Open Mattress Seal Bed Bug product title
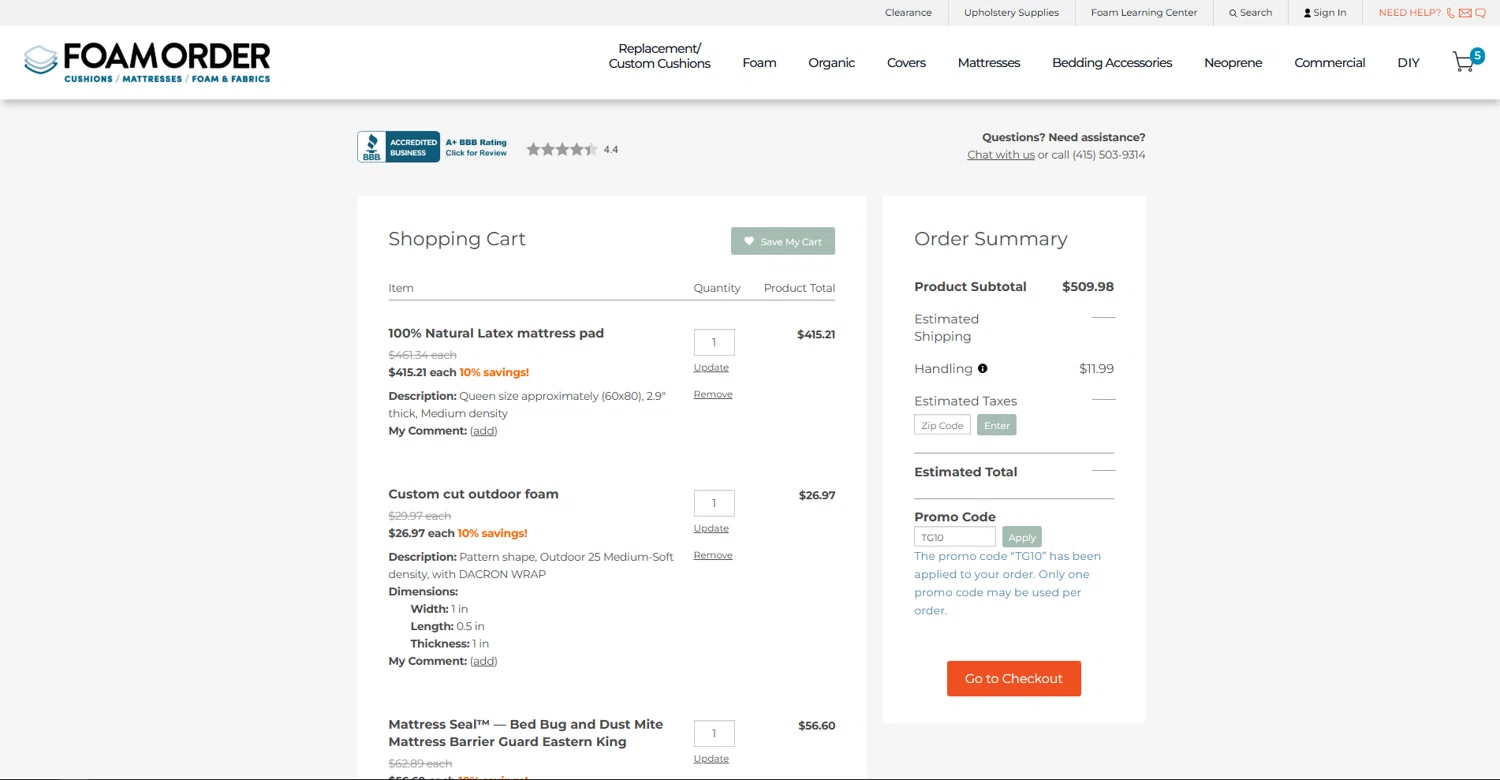The image size is (1500, 780). [526, 733]
